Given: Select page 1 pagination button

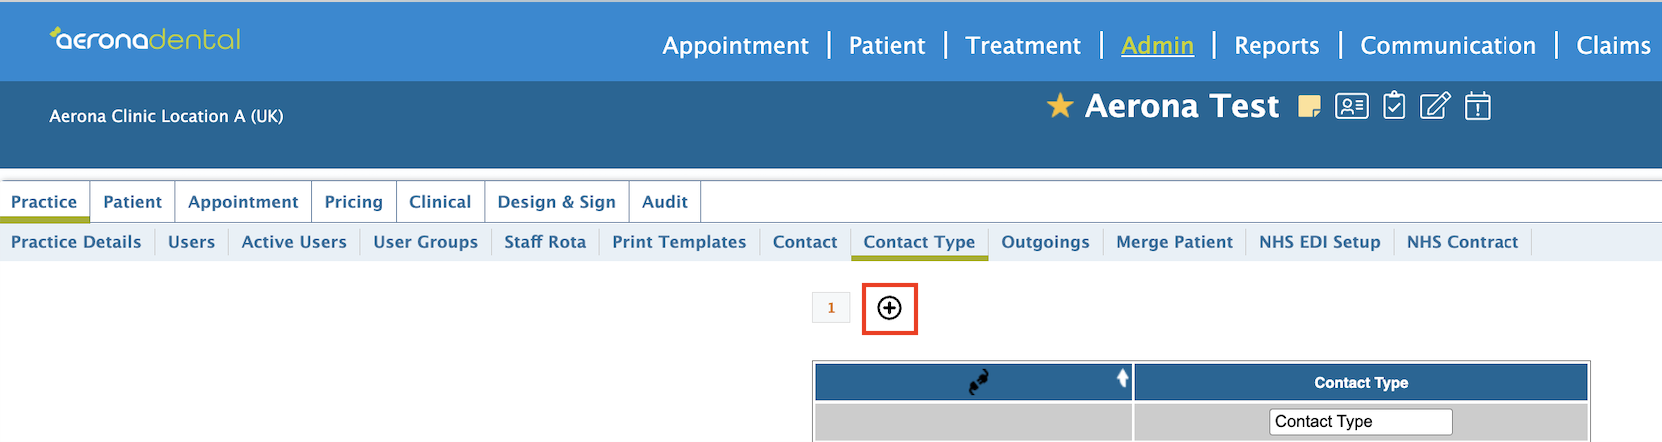Looking at the screenshot, I should point(831,308).
